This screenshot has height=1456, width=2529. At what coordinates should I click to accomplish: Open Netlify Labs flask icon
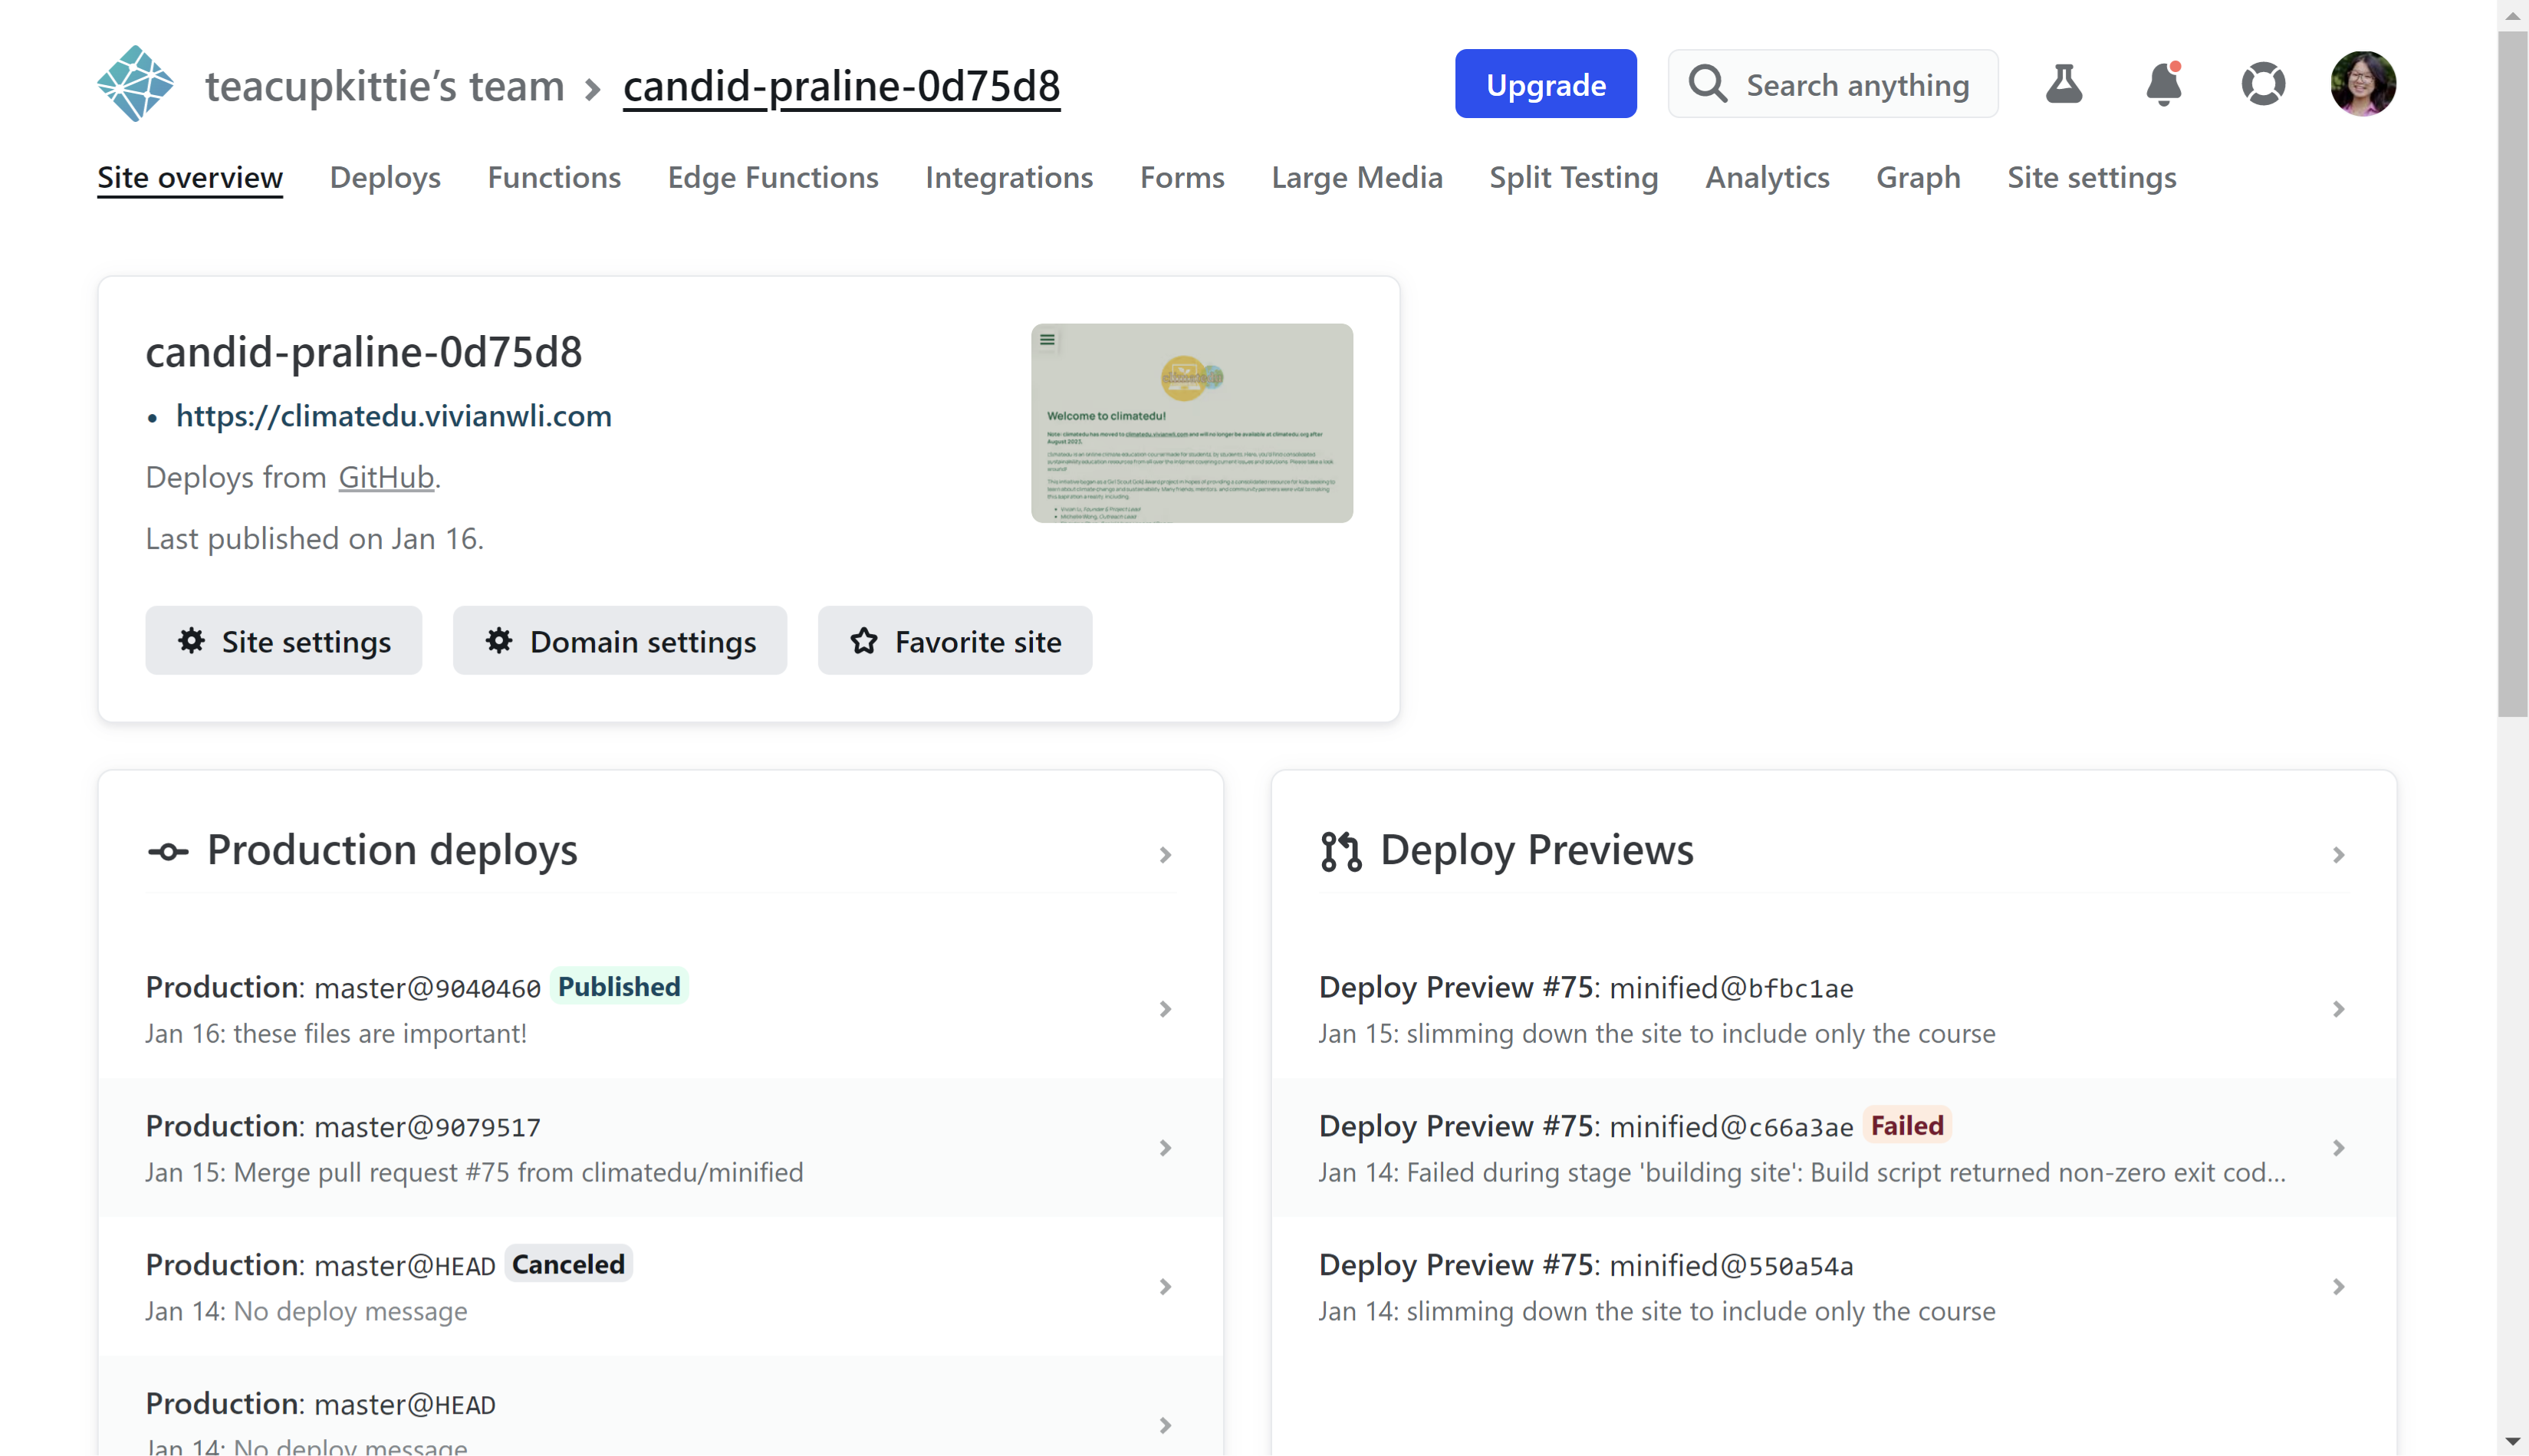click(2064, 84)
